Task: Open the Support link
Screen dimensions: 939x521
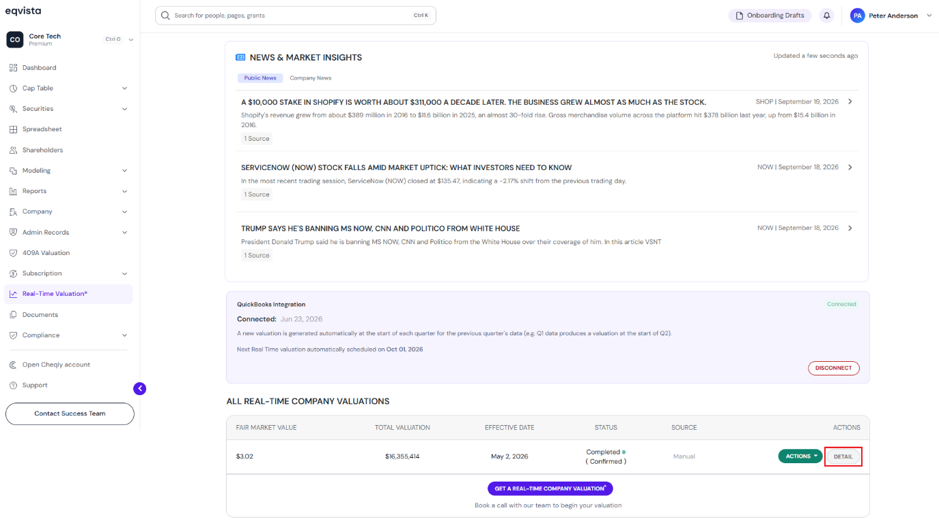Action: pos(35,385)
